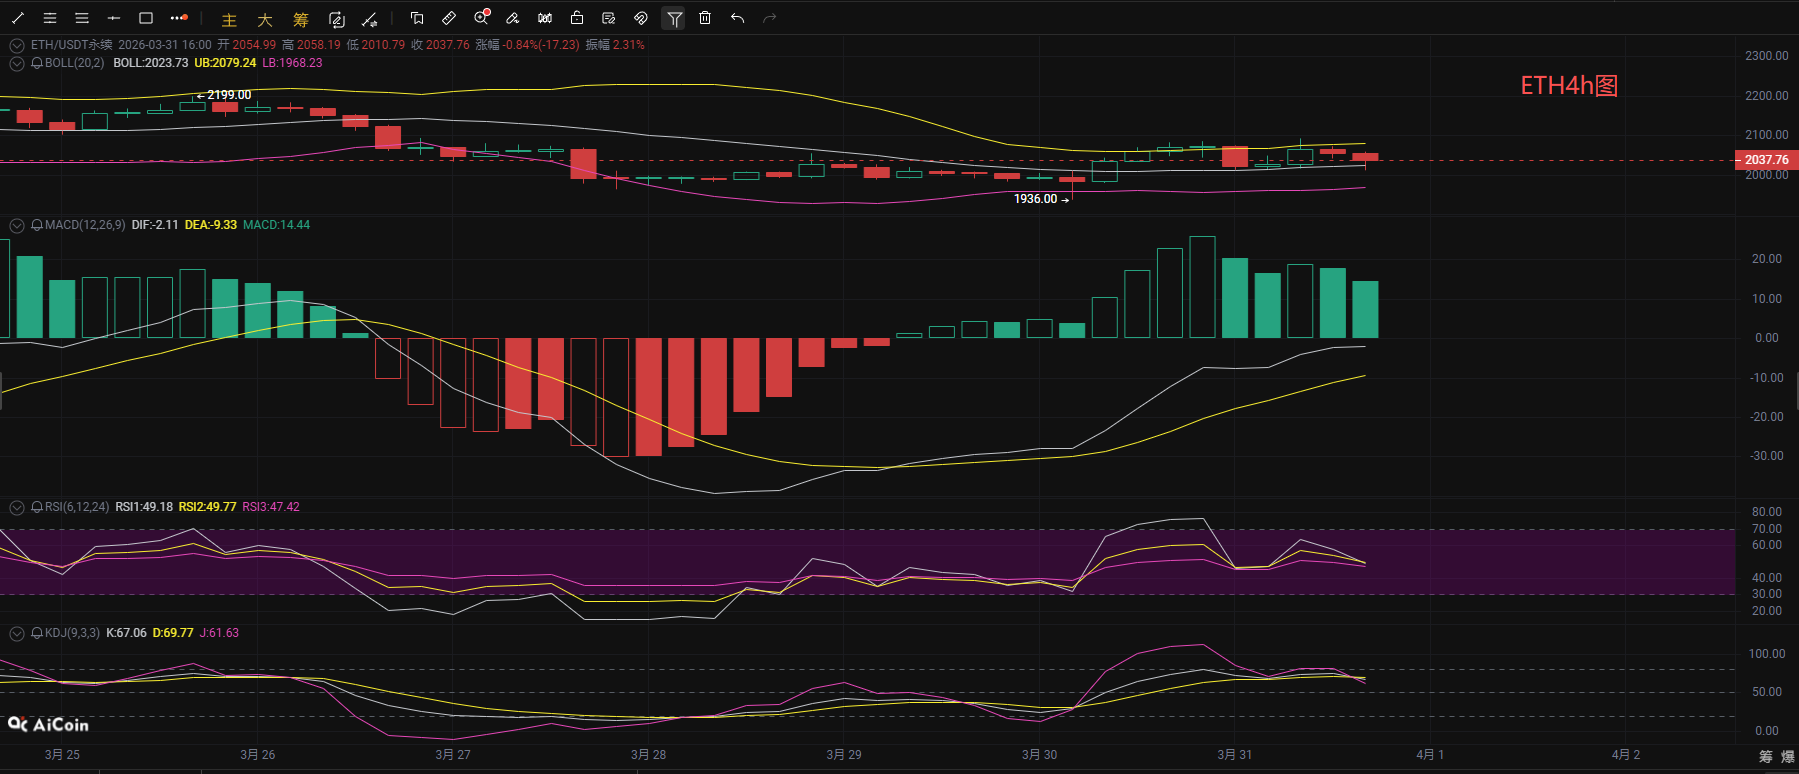Viewport: 1799px width, 774px height.
Task: Choose the rectangle shape drawing tool
Action: point(146,18)
